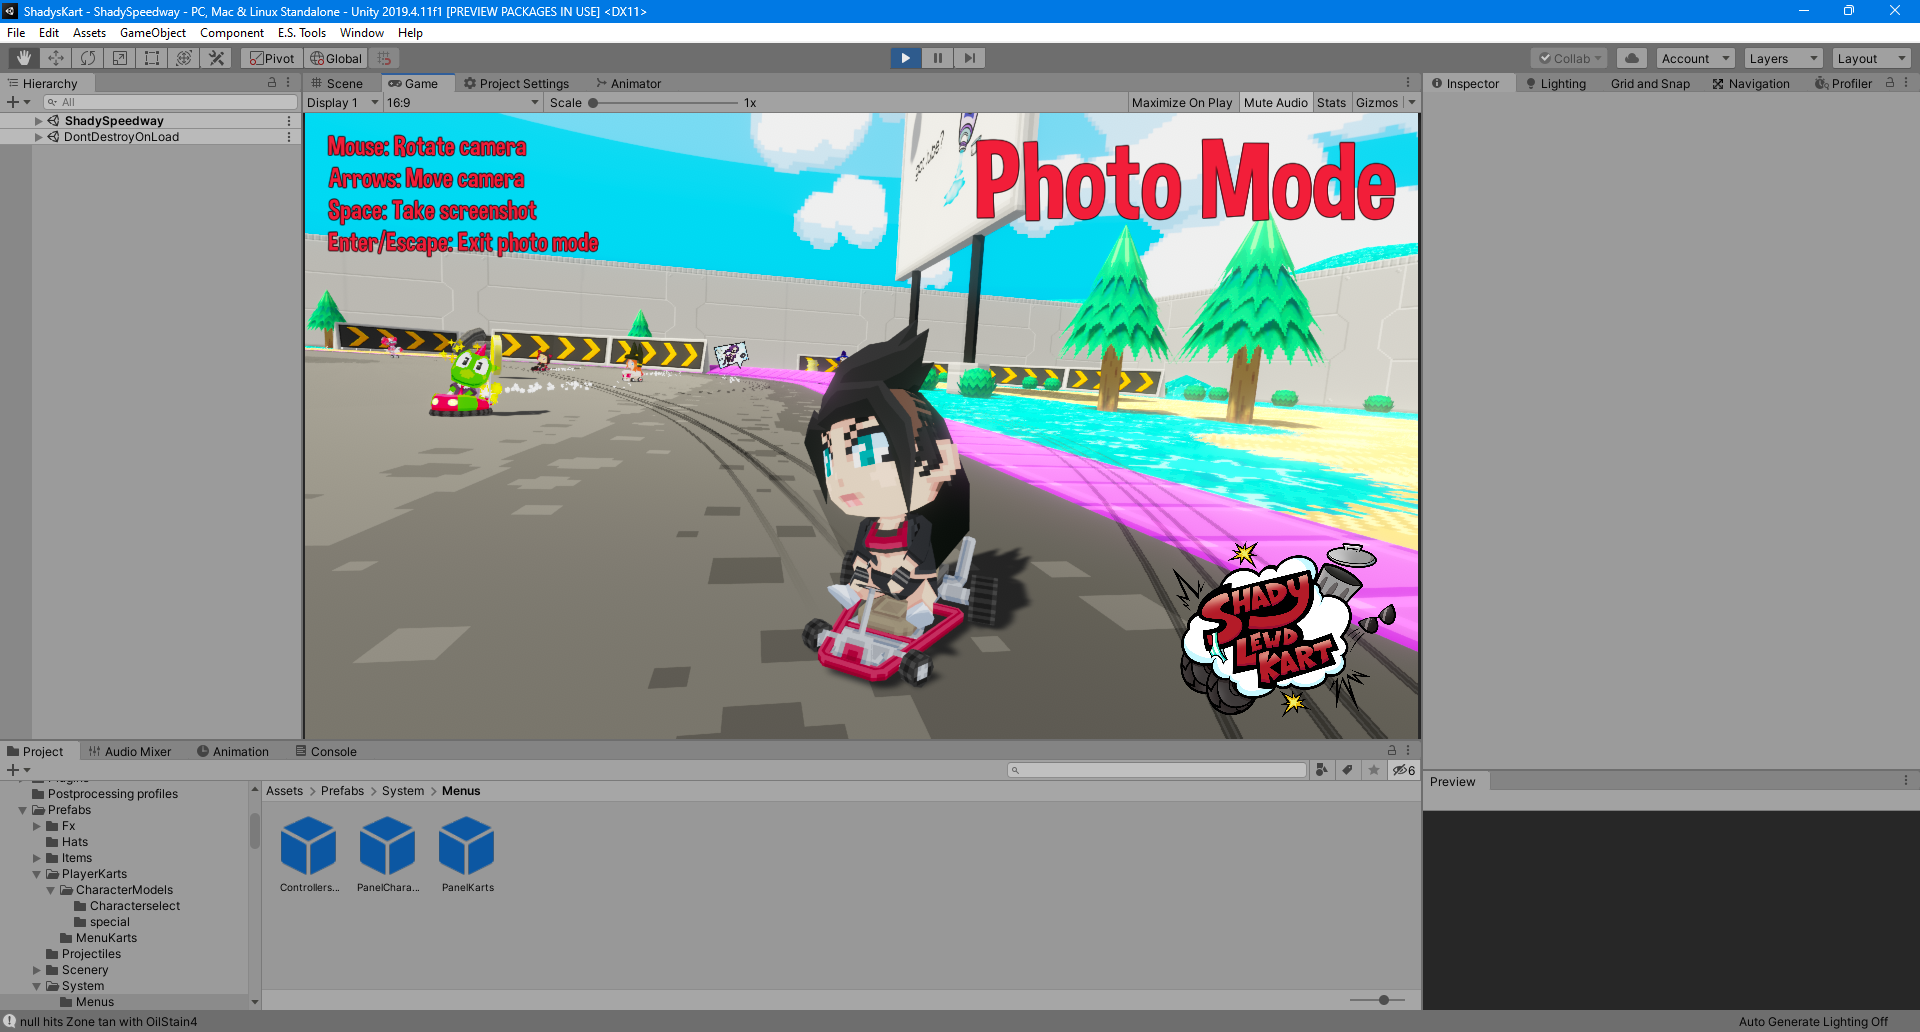Lock the Inspector panel
Viewport: 1920px width, 1032px height.
click(x=1890, y=83)
